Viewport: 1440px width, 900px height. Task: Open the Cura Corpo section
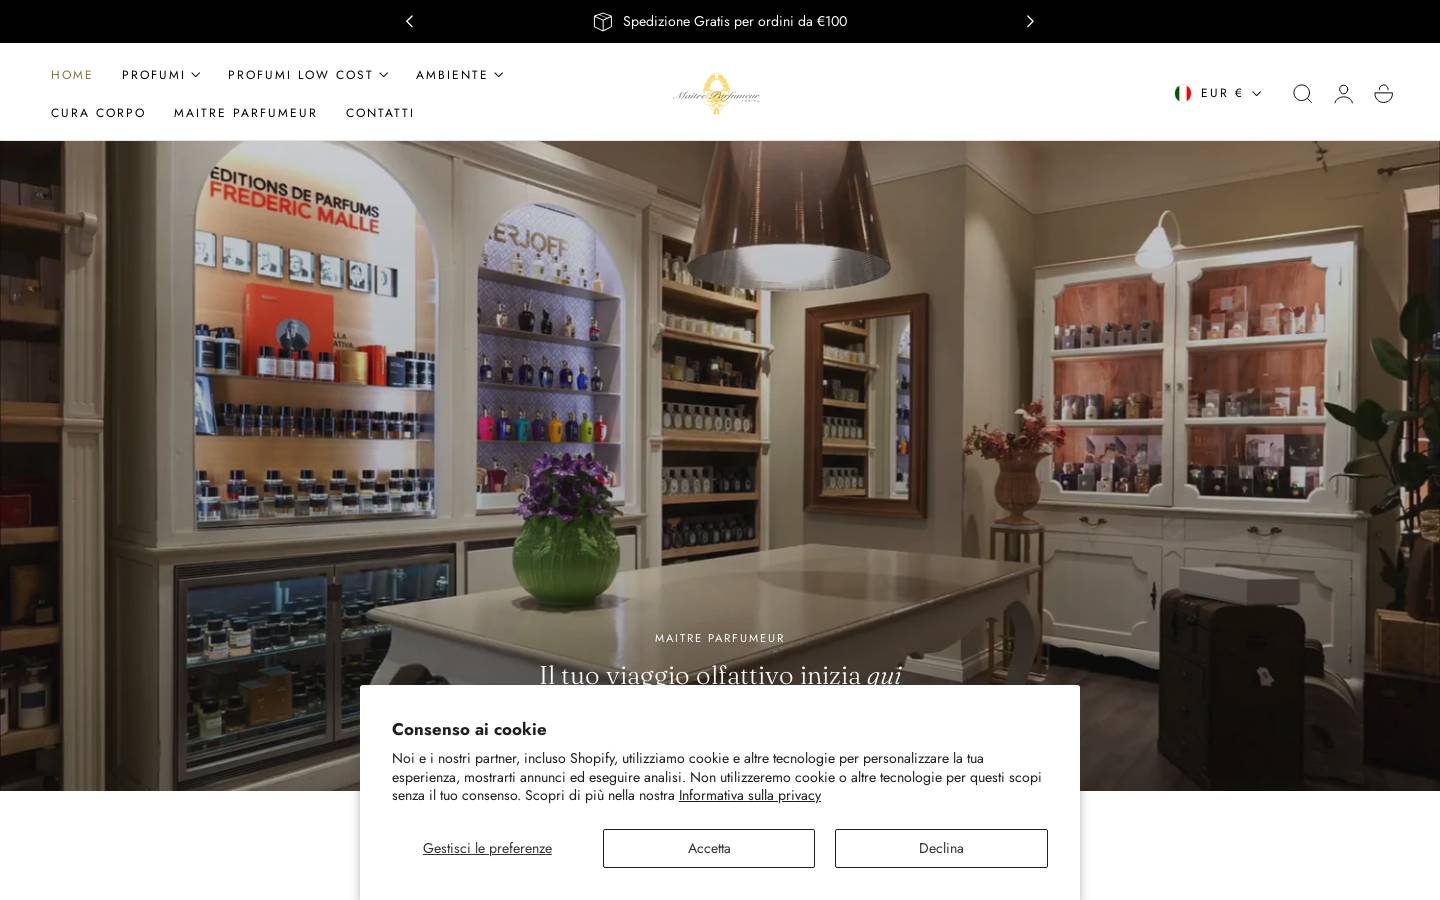(98, 113)
